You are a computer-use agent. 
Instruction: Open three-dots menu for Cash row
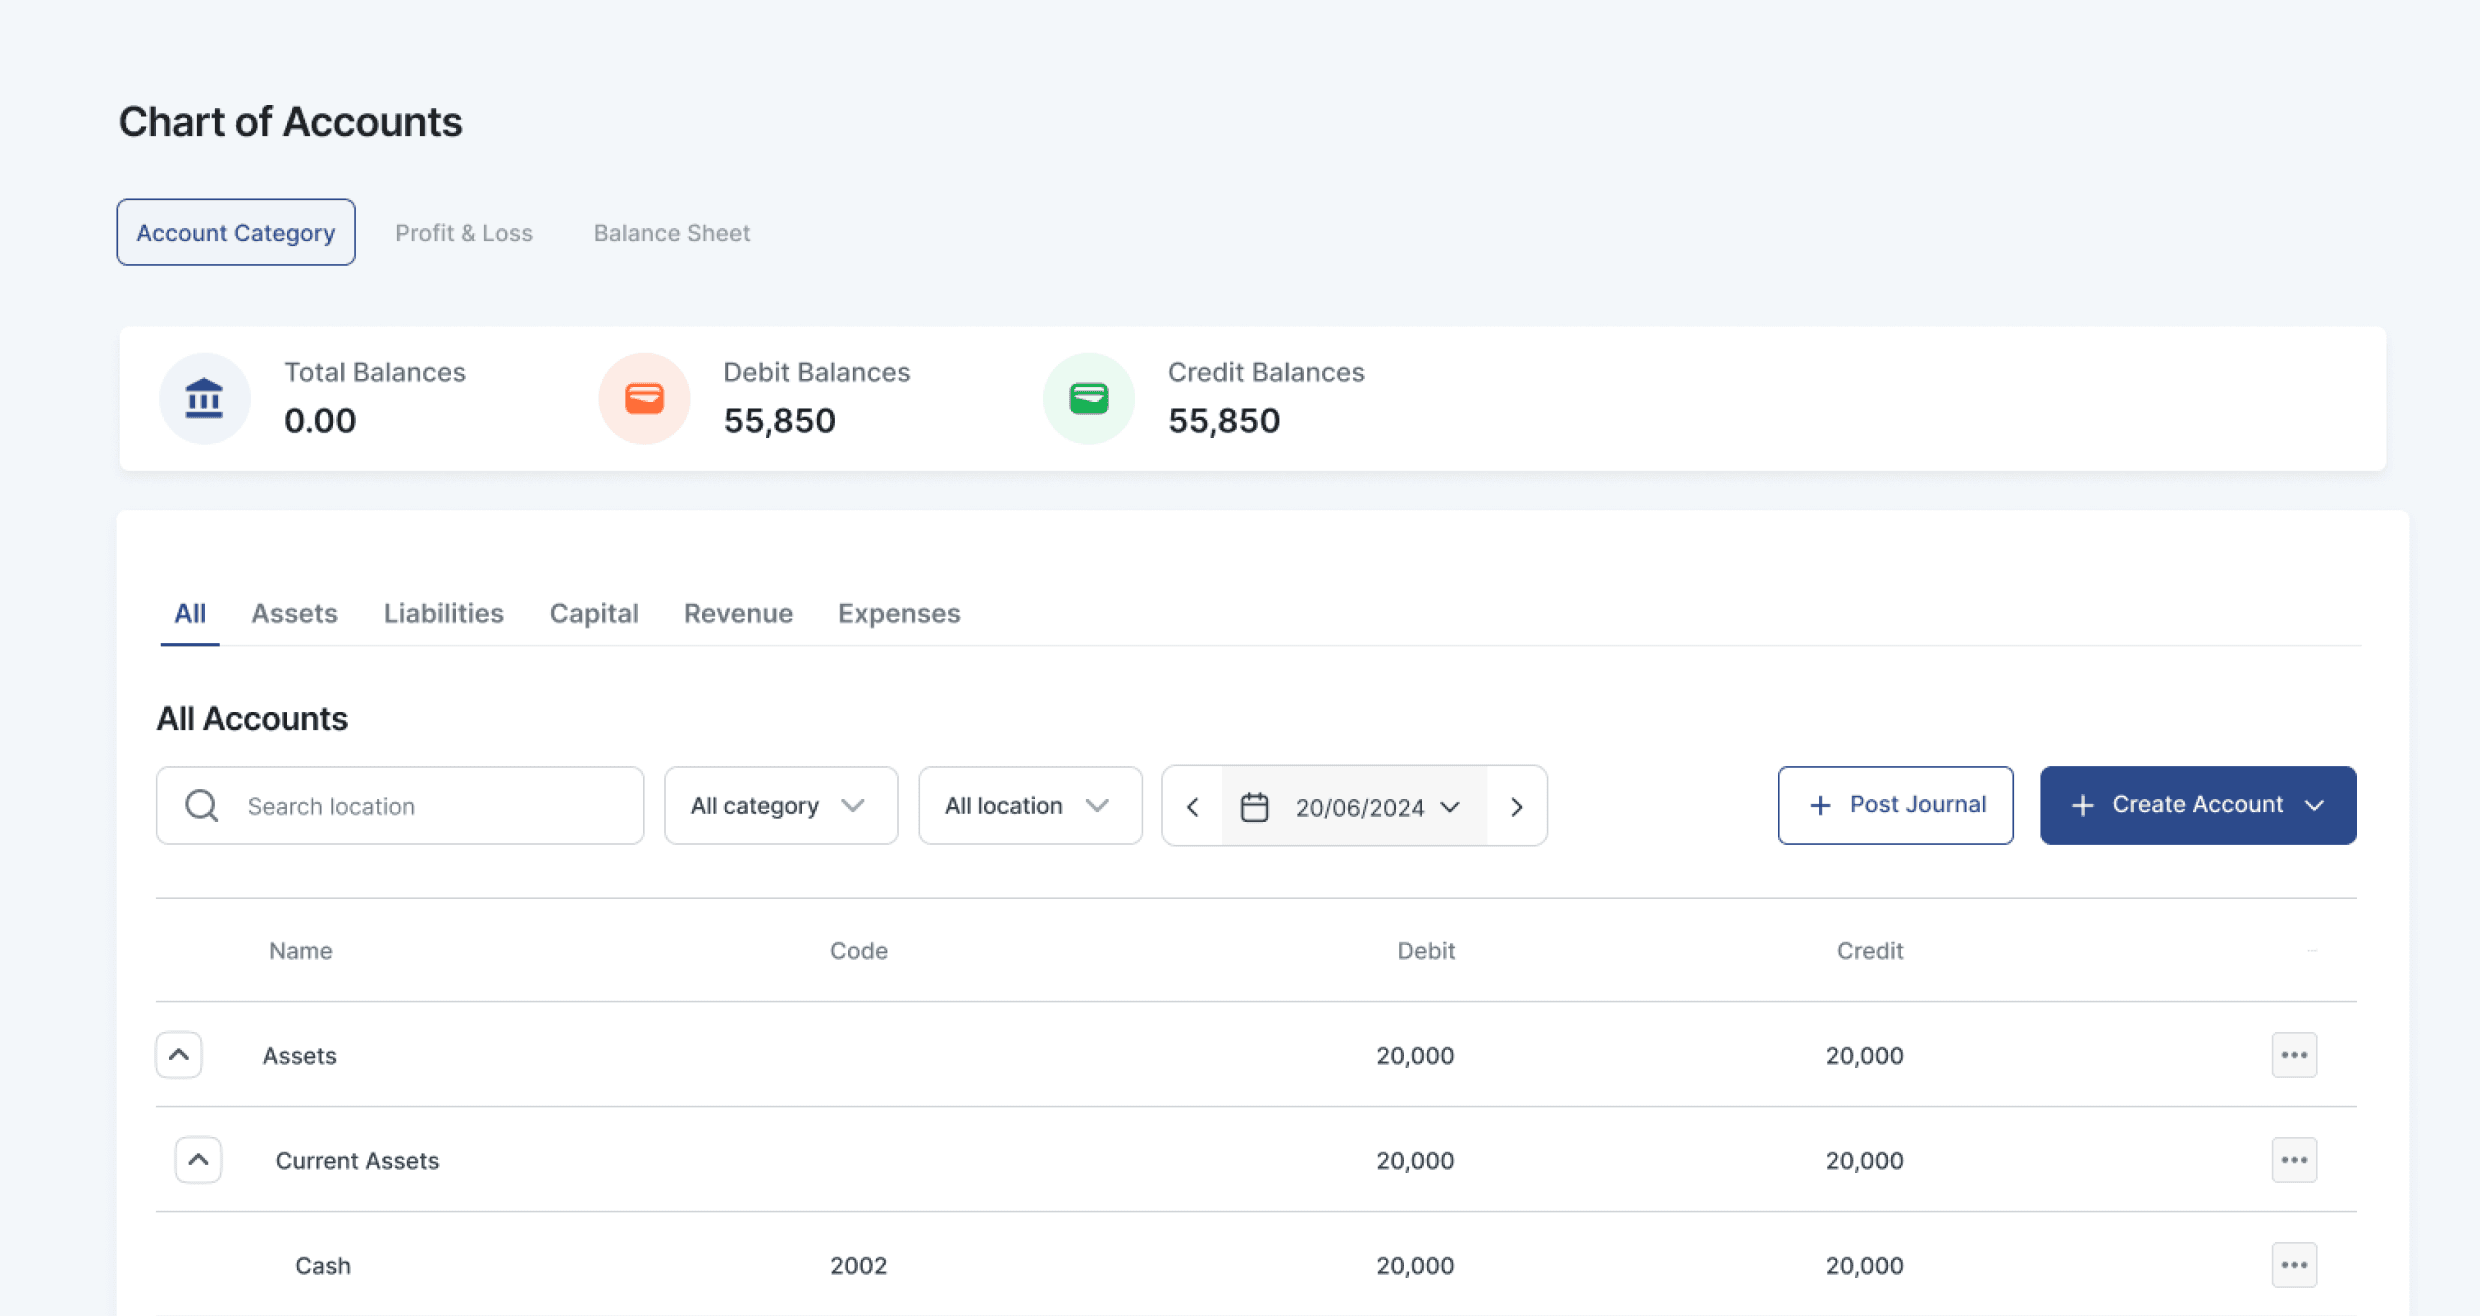[2293, 1265]
